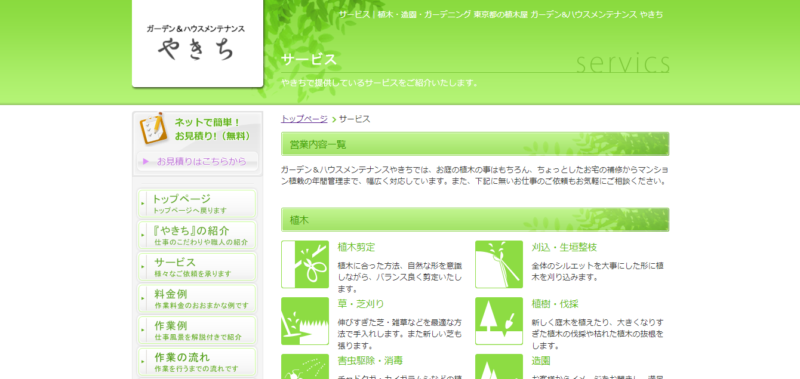Screen dimensions: 800x379
Task: Click the 植木剪定 heading link
Action: [x=356, y=247]
